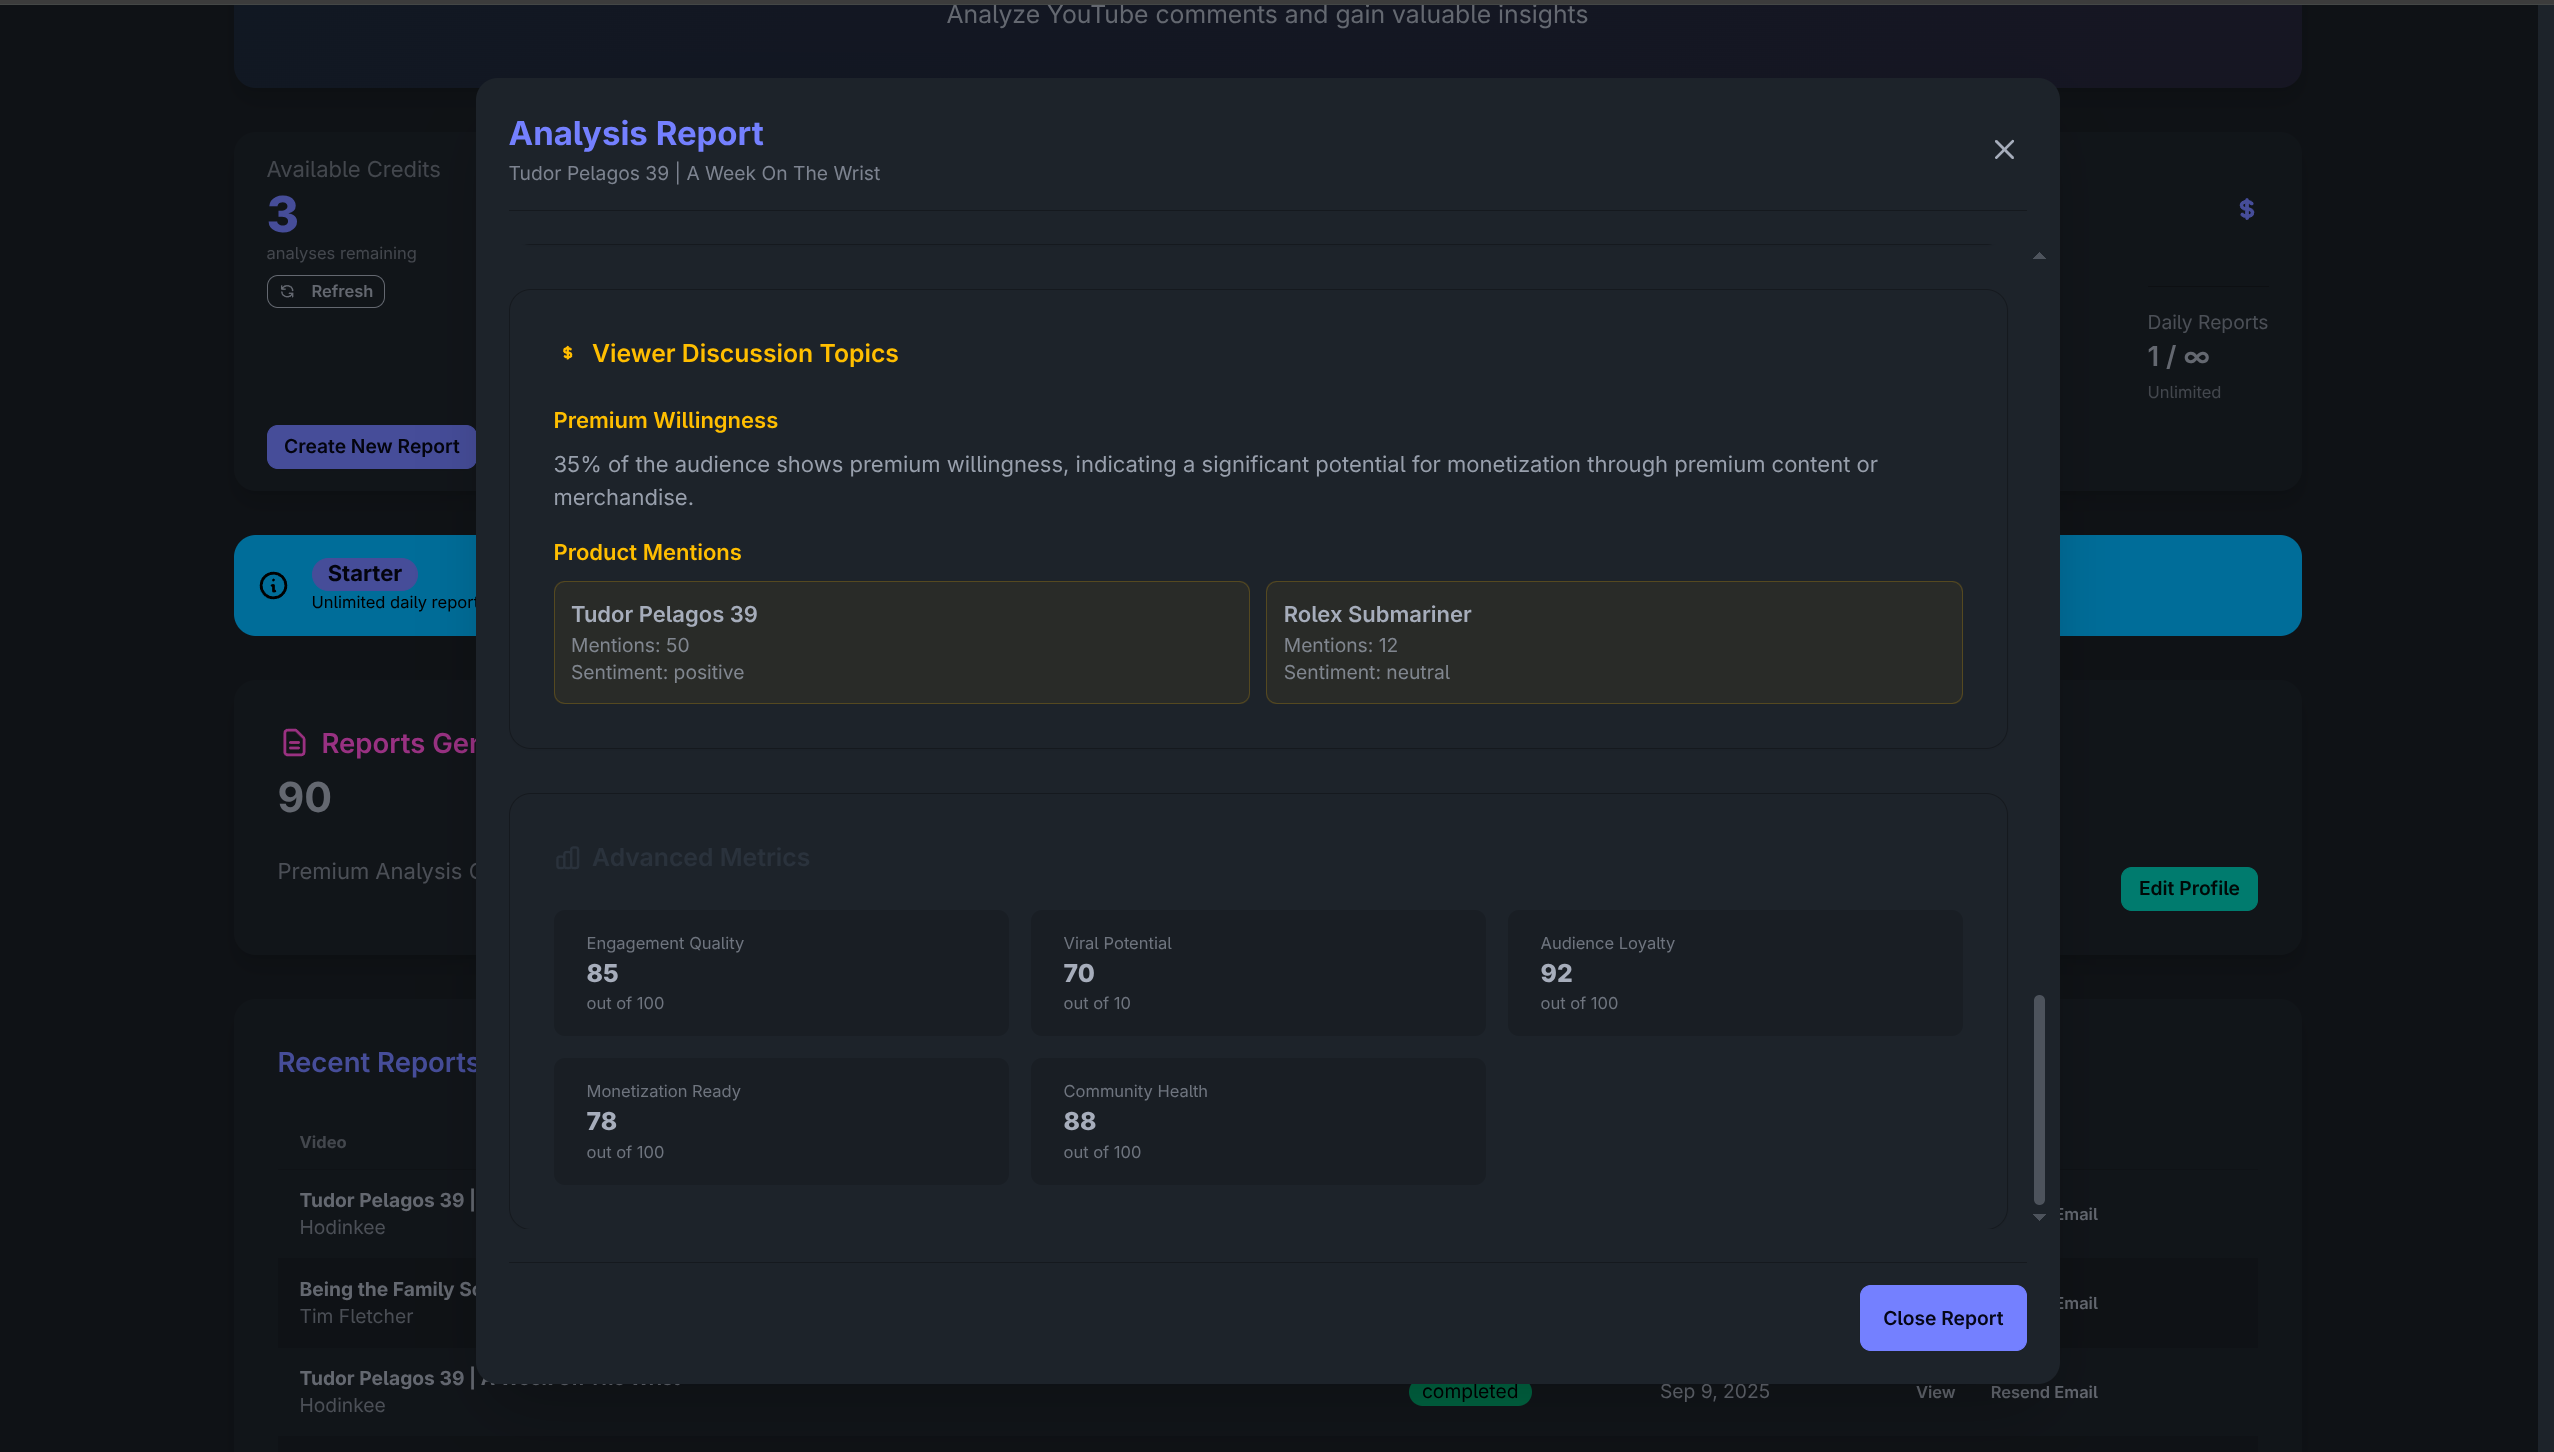Click Resend Email in the Sep 9, 2025 row
Screen dimensions: 2554x1452
pos(2043,1392)
